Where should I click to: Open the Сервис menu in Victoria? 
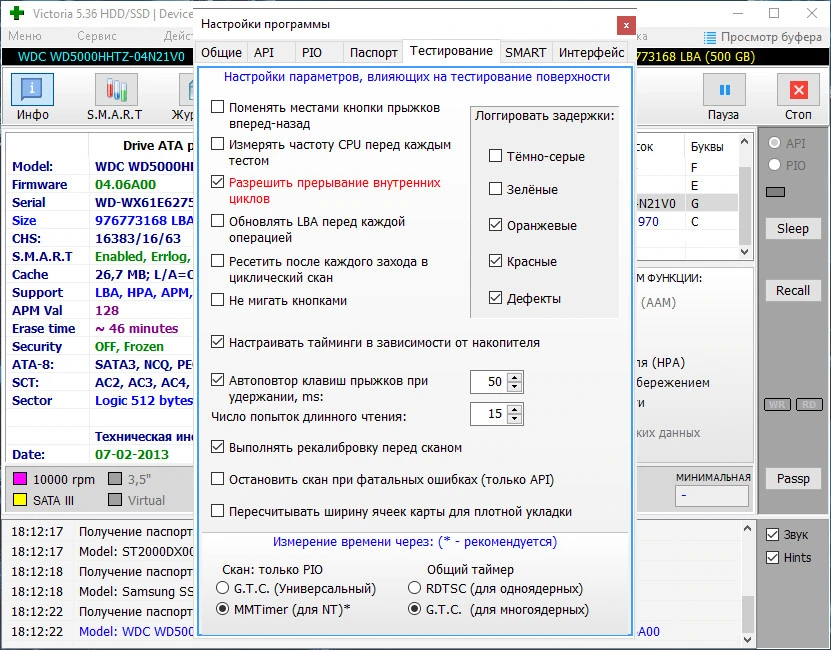[96, 36]
